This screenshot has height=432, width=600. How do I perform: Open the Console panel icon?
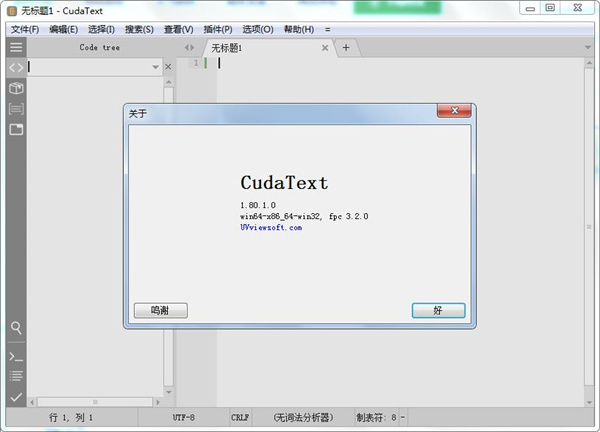pos(16,357)
